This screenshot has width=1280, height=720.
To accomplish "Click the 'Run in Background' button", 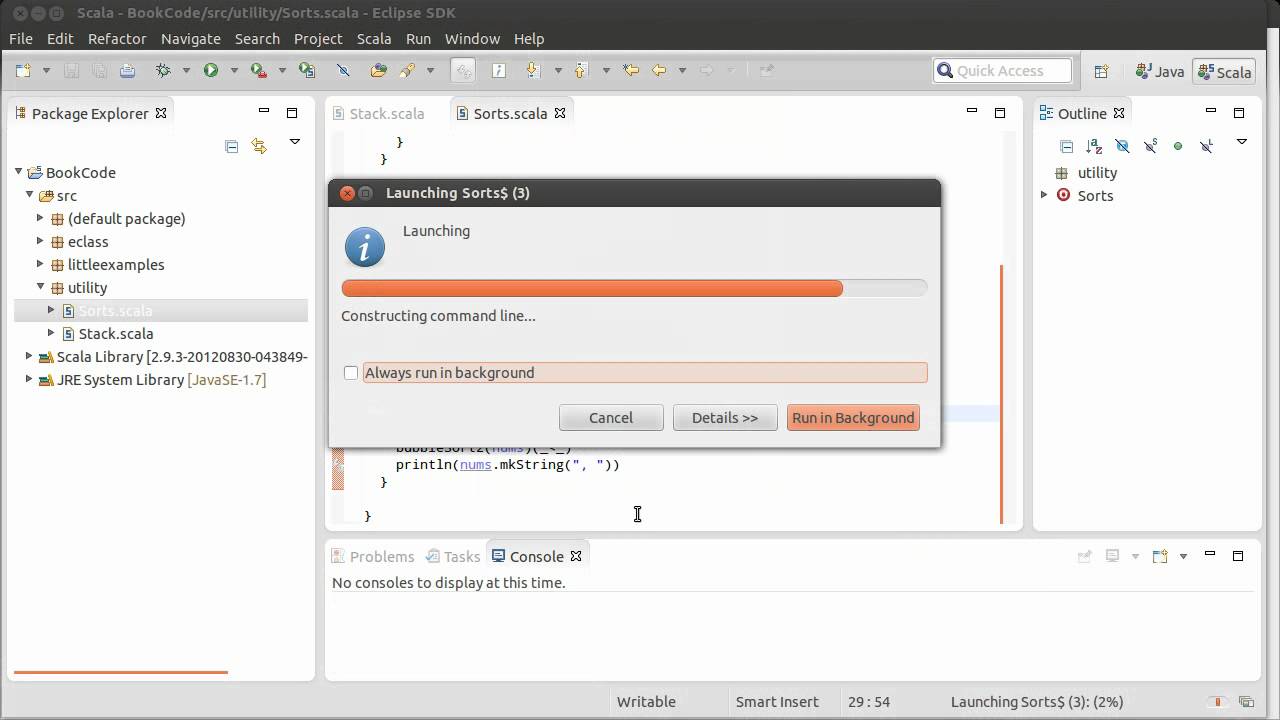I will click(853, 418).
